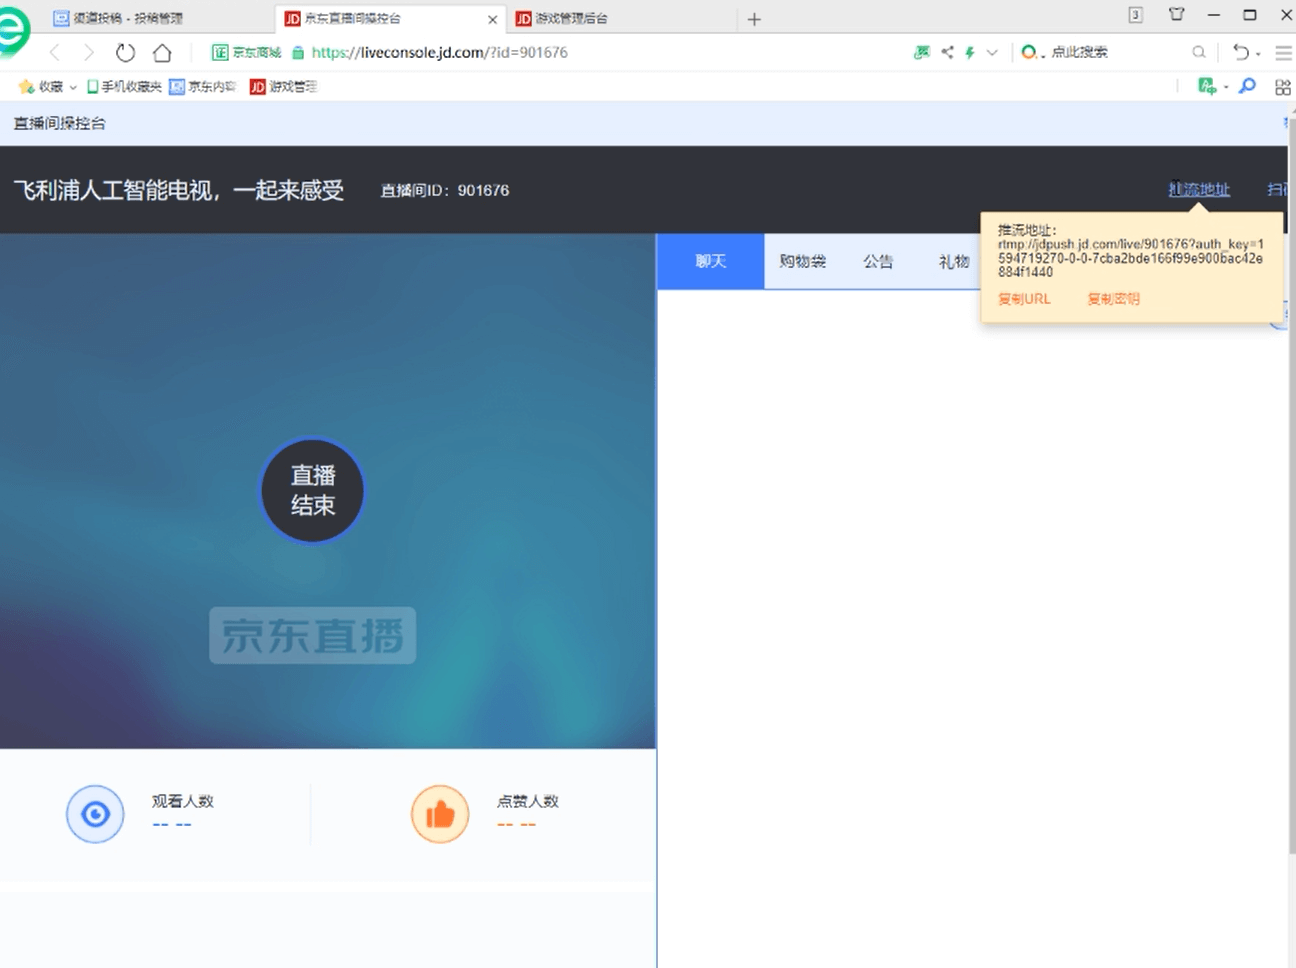The height and width of the screenshot is (968, 1296).
Task: Click the 直播间ID: 901676 text
Action: pyautogui.click(x=445, y=190)
